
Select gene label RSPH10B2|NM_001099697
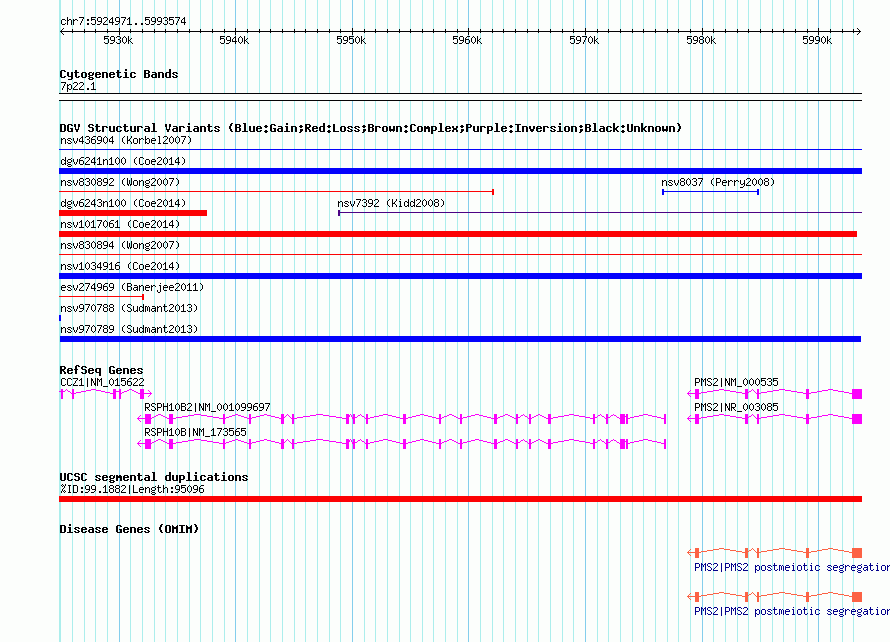207,408
